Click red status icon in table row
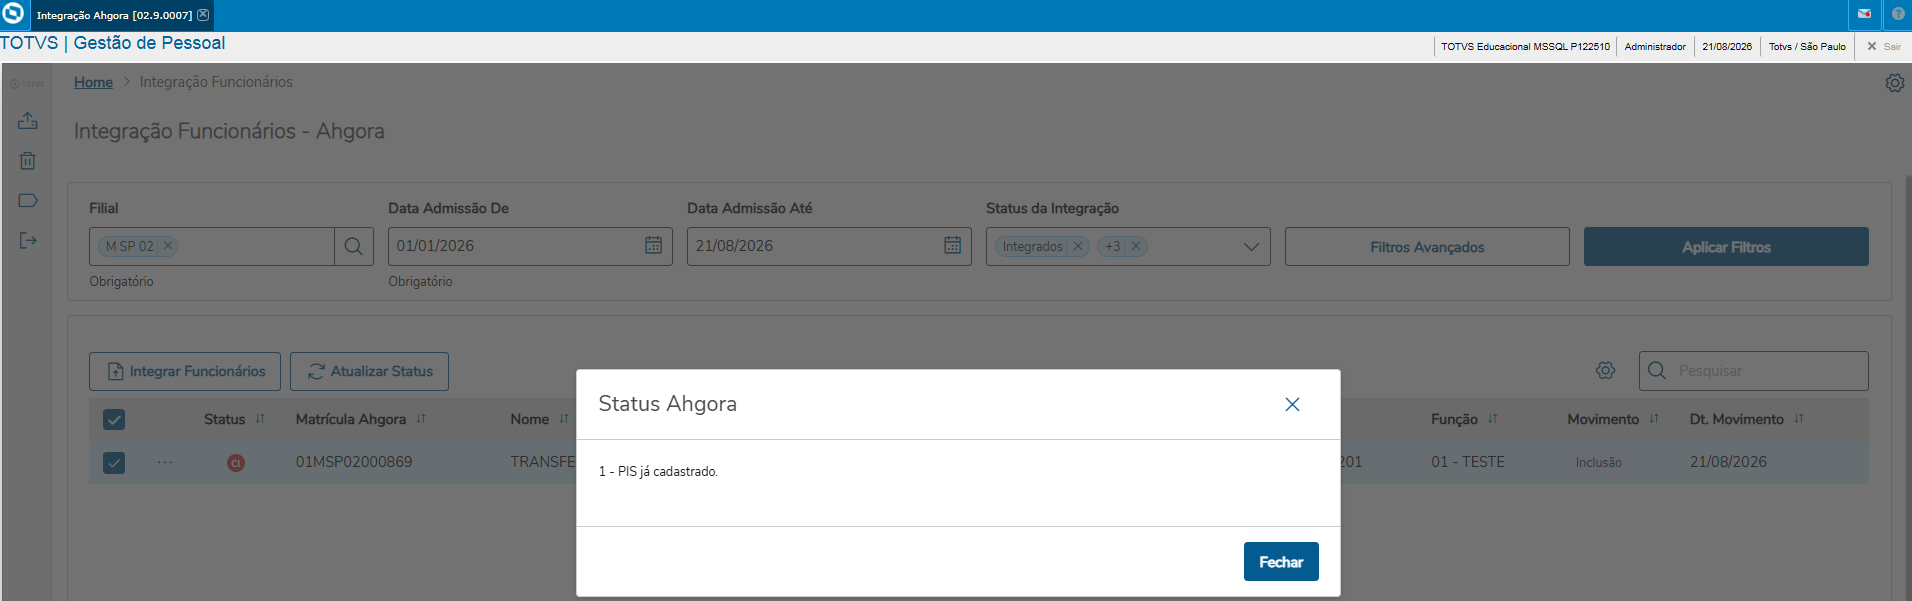Viewport: 1912px width, 601px height. click(236, 462)
